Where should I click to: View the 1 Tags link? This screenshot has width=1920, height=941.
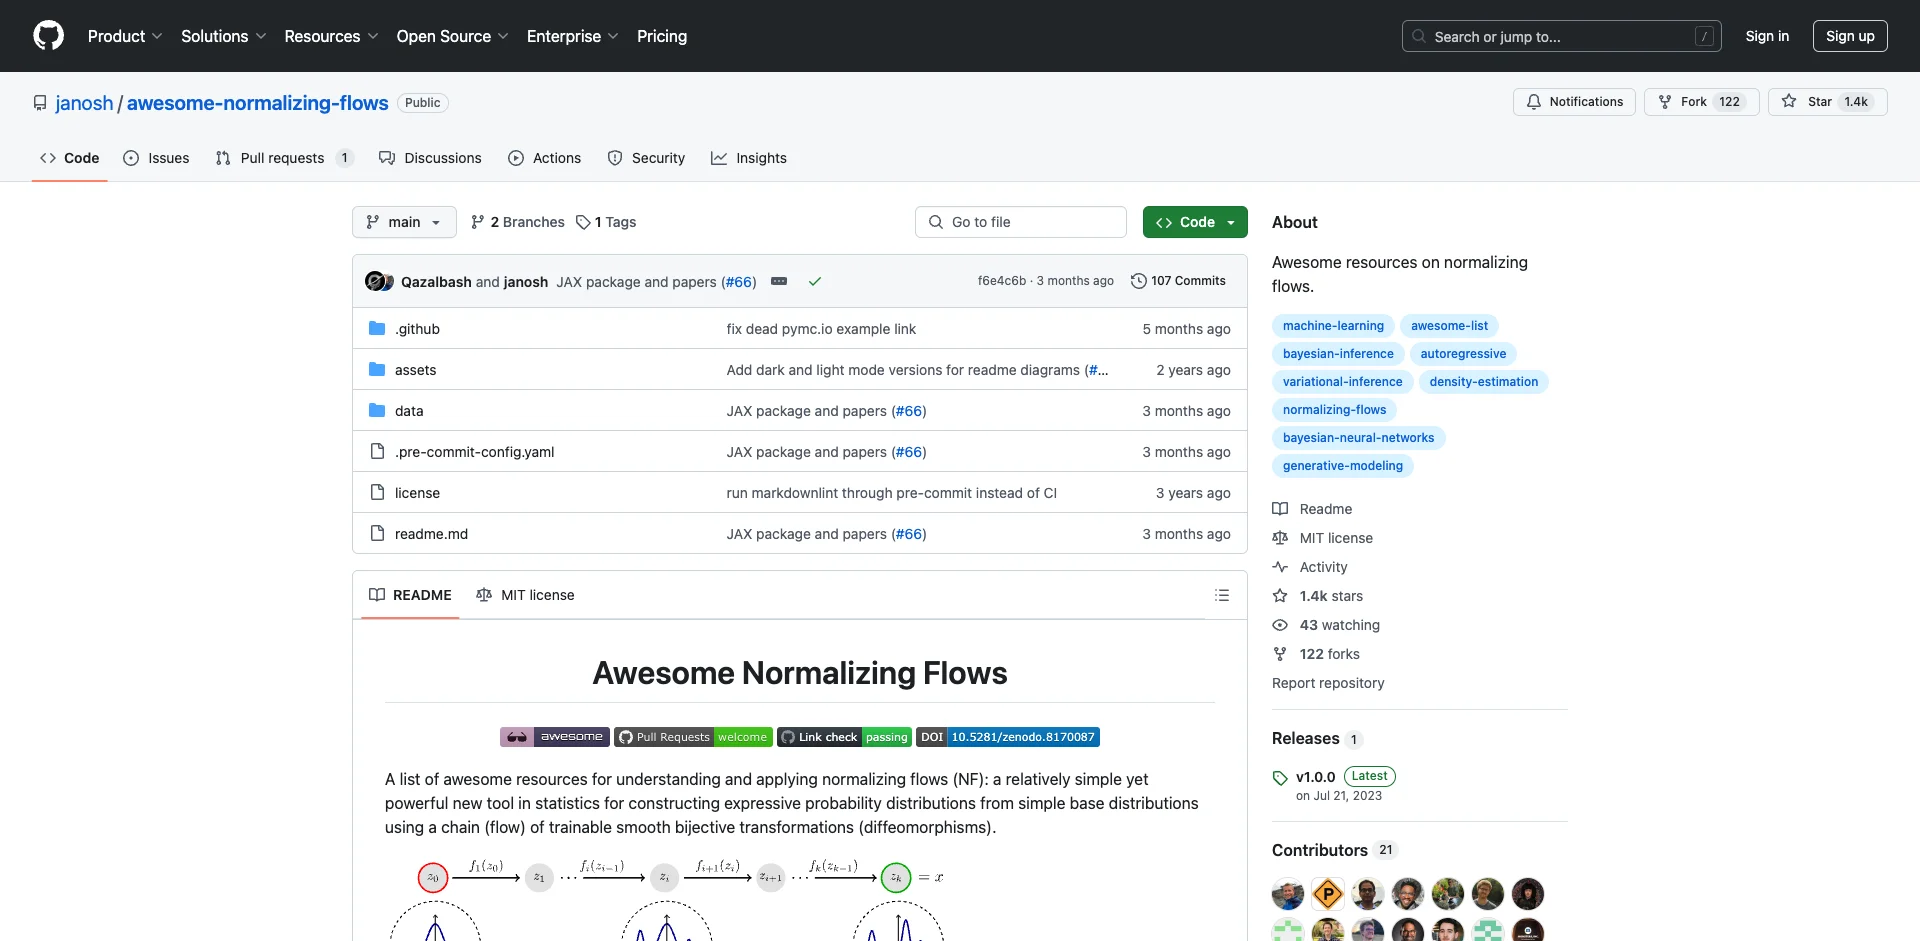pos(606,222)
